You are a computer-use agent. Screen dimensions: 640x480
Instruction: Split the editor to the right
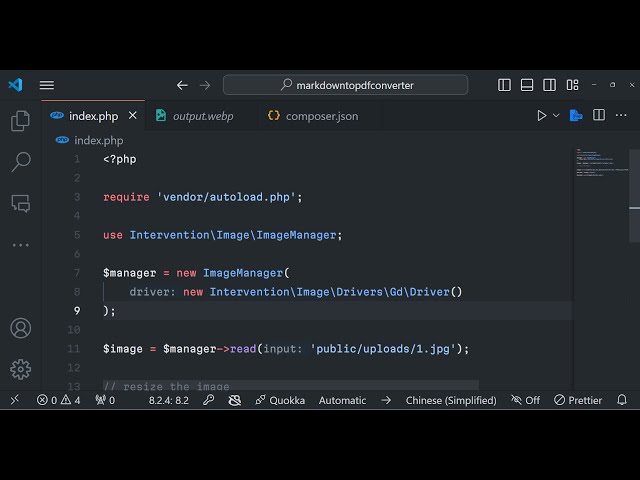(x=599, y=116)
